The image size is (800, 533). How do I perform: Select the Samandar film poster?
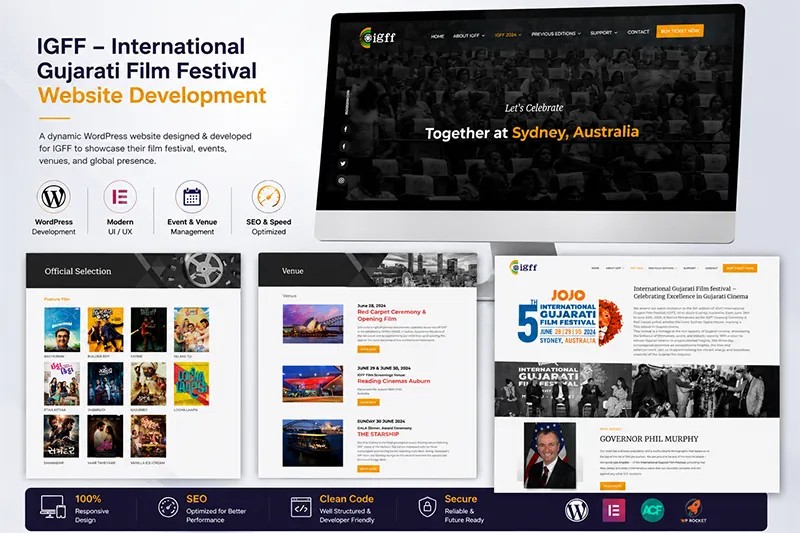click(62, 436)
